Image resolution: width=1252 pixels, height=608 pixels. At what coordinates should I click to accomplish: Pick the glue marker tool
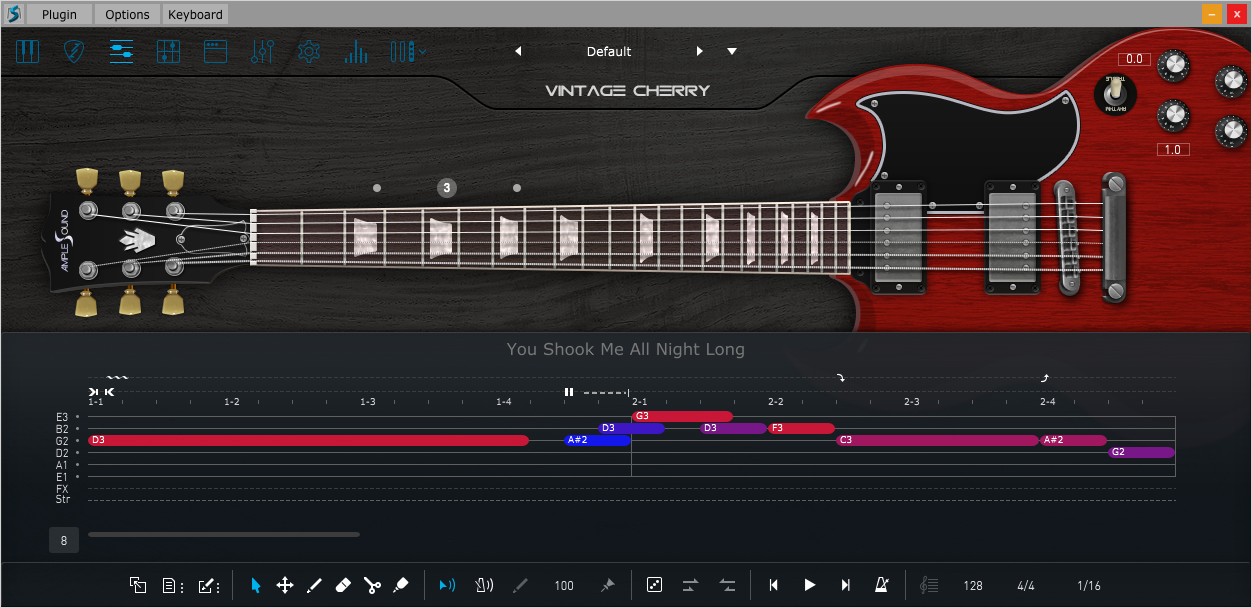coord(400,585)
